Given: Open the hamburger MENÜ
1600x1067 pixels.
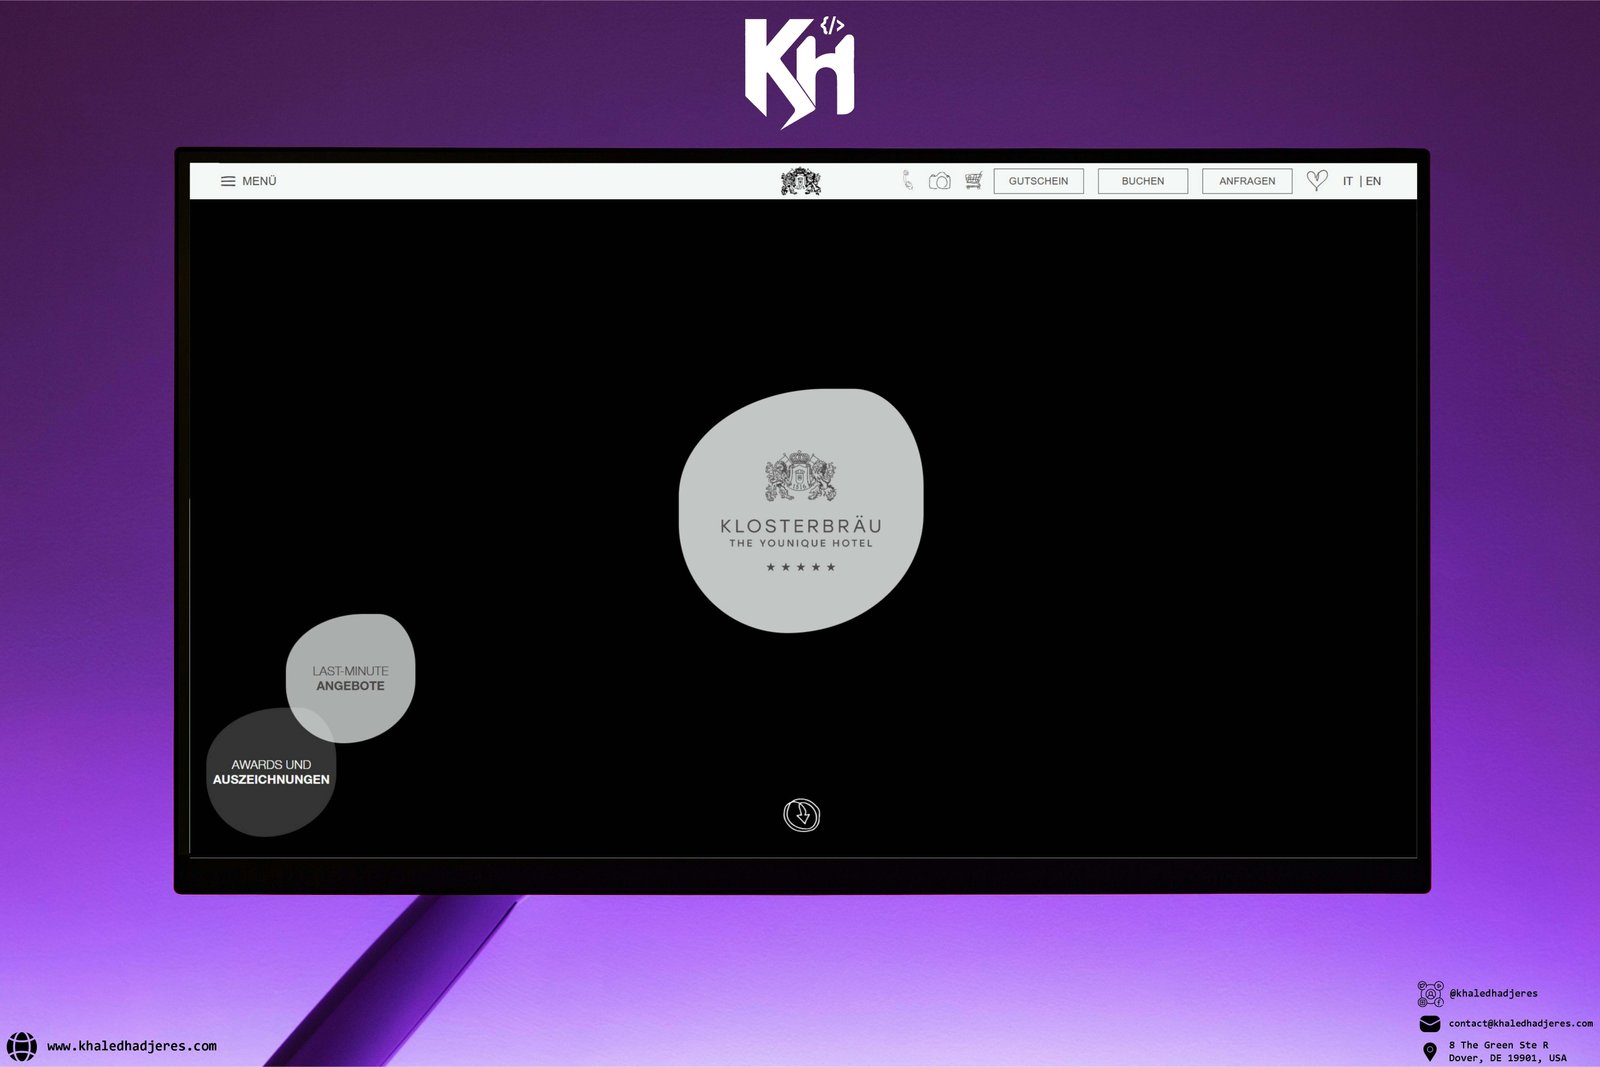Looking at the screenshot, I should point(248,181).
